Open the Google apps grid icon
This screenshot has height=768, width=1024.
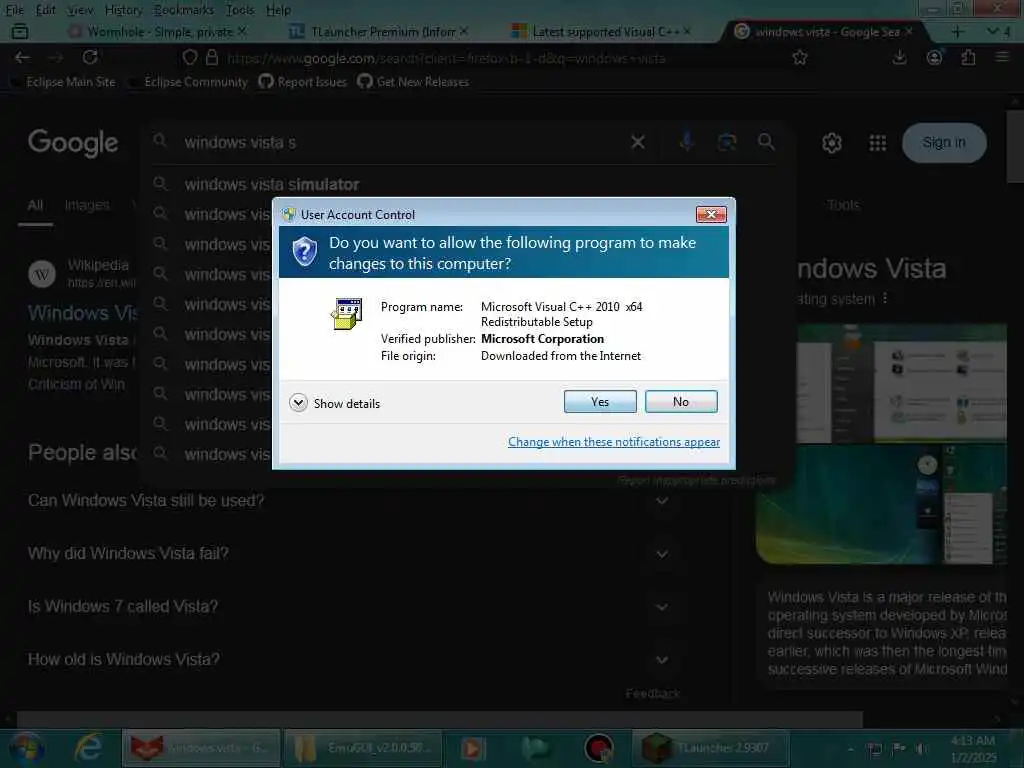tap(878, 142)
